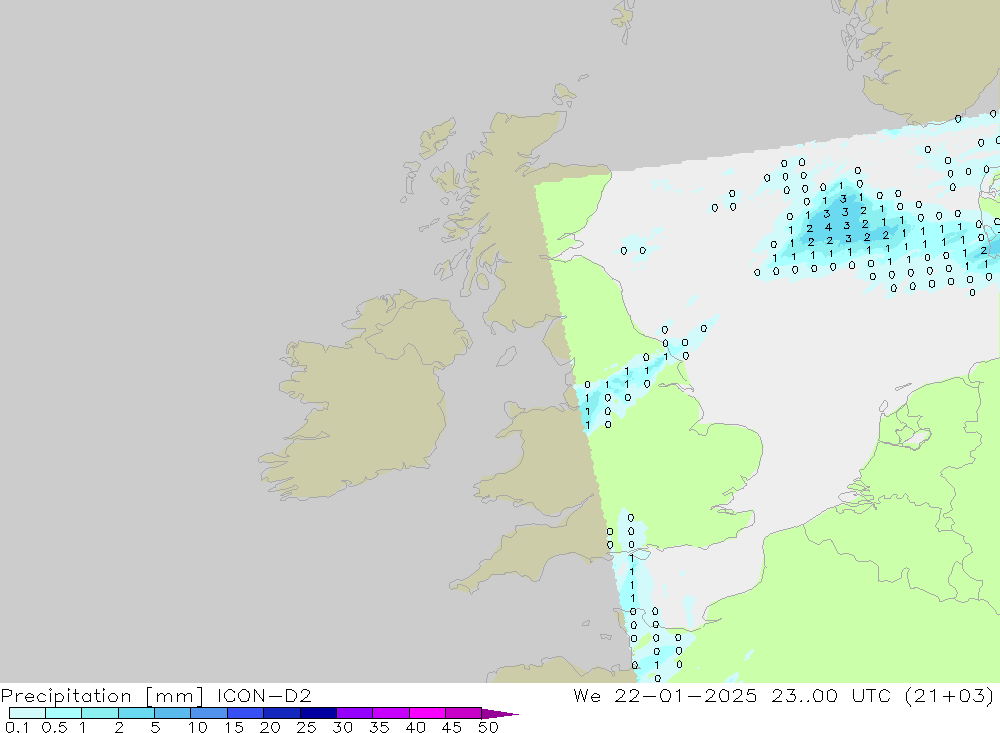The image size is (1000, 733).
Task: Click the '23..00' time text
Action: pyautogui.click(x=804, y=695)
